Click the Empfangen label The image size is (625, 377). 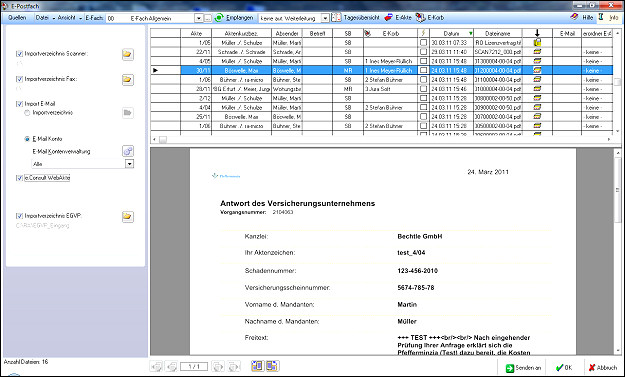[240, 18]
